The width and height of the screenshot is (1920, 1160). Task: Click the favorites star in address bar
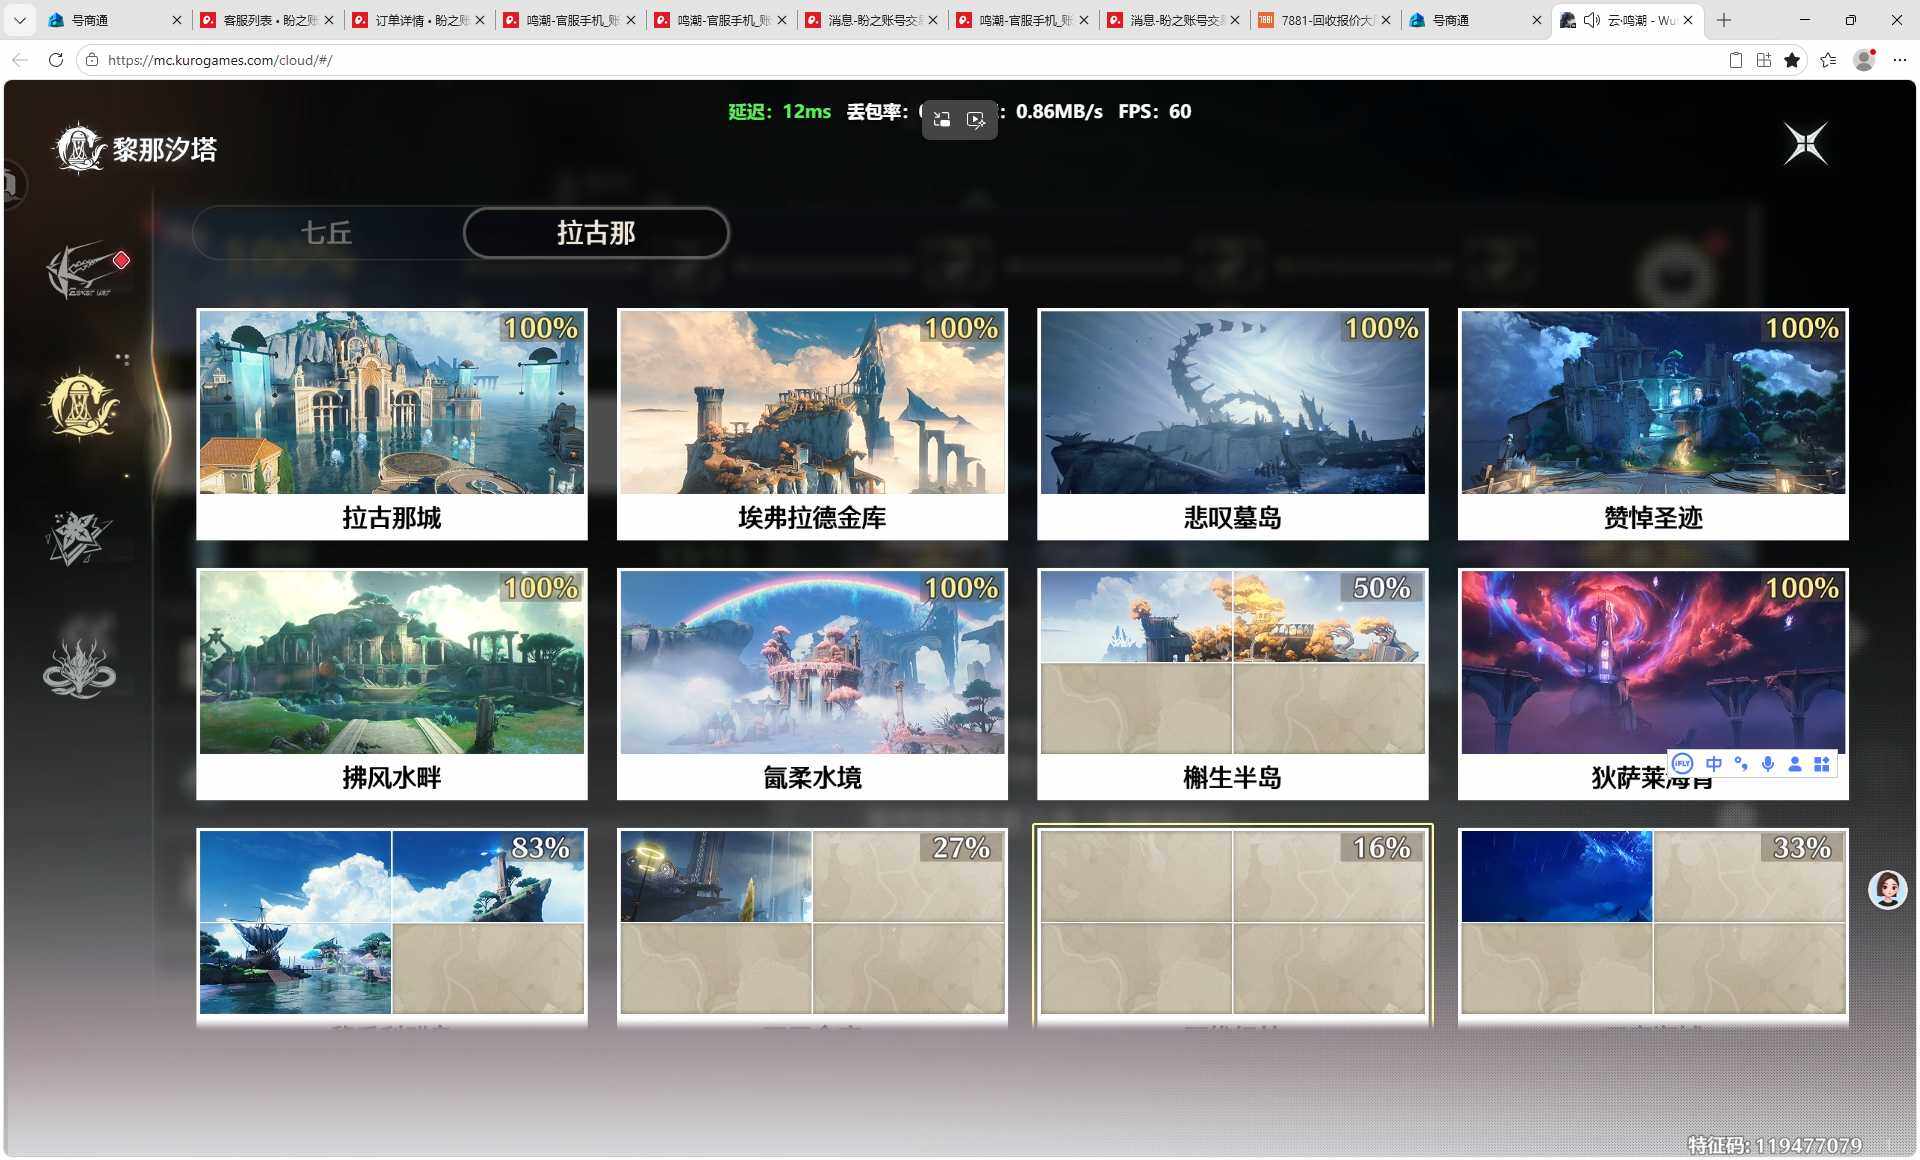1792,60
